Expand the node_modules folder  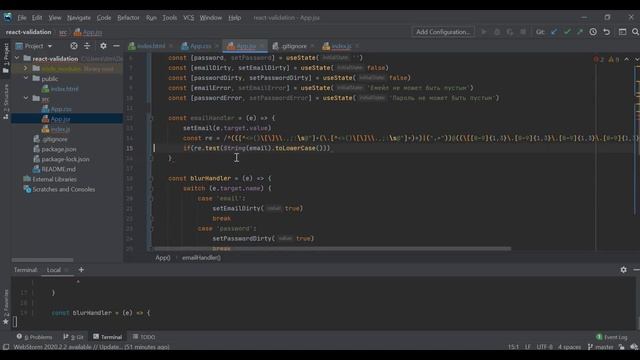(26, 69)
